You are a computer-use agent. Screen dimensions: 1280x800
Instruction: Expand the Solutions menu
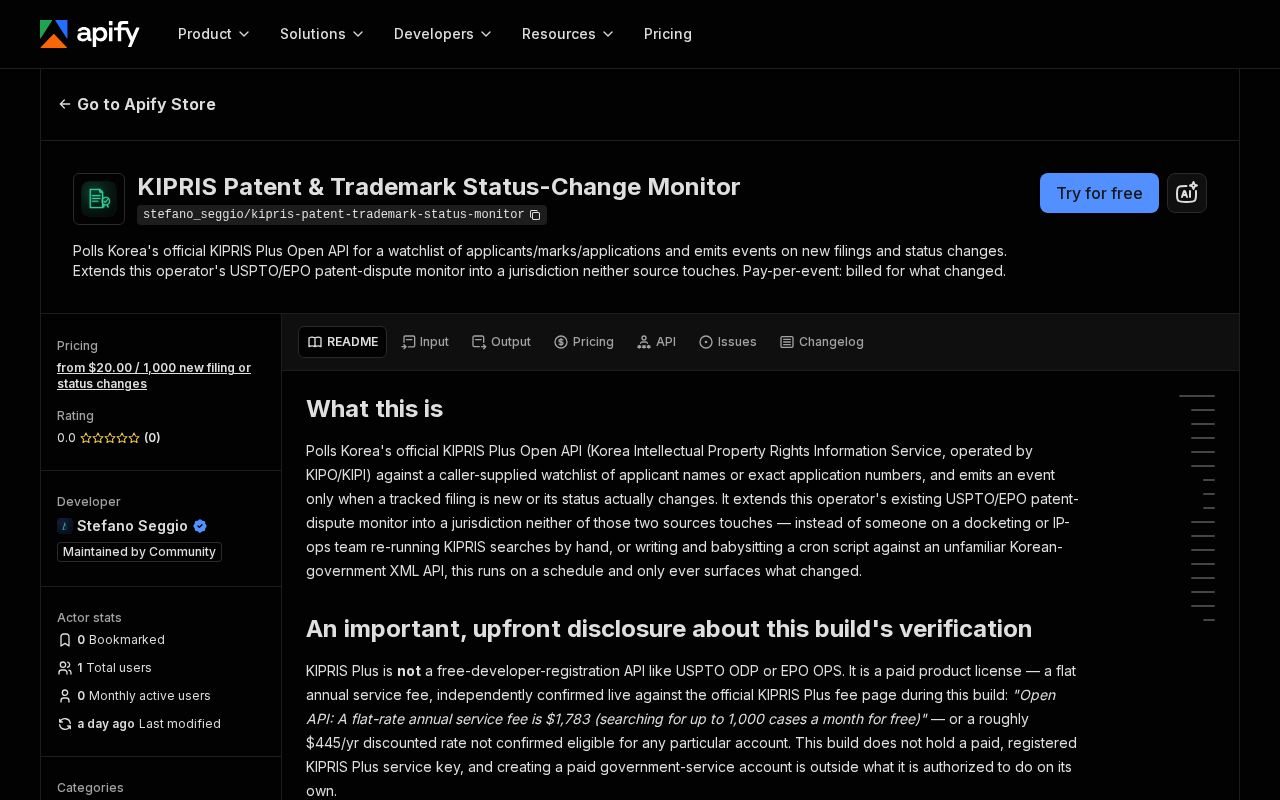coord(322,34)
